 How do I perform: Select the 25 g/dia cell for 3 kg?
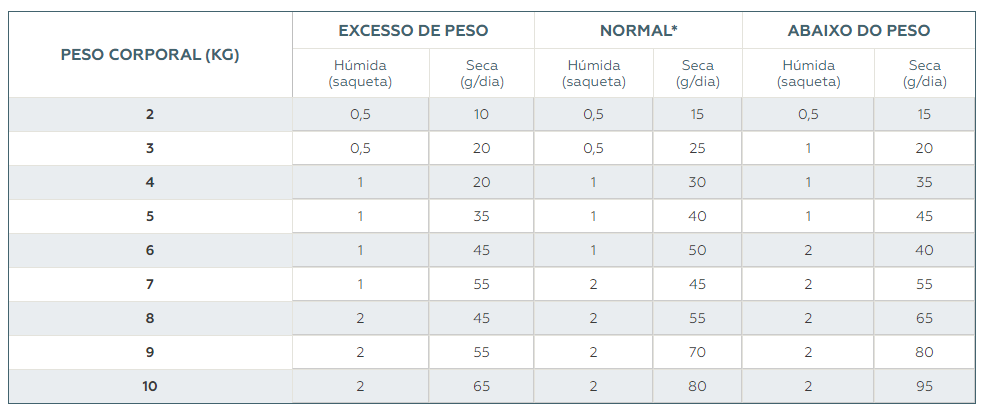(x=697, y=148)
